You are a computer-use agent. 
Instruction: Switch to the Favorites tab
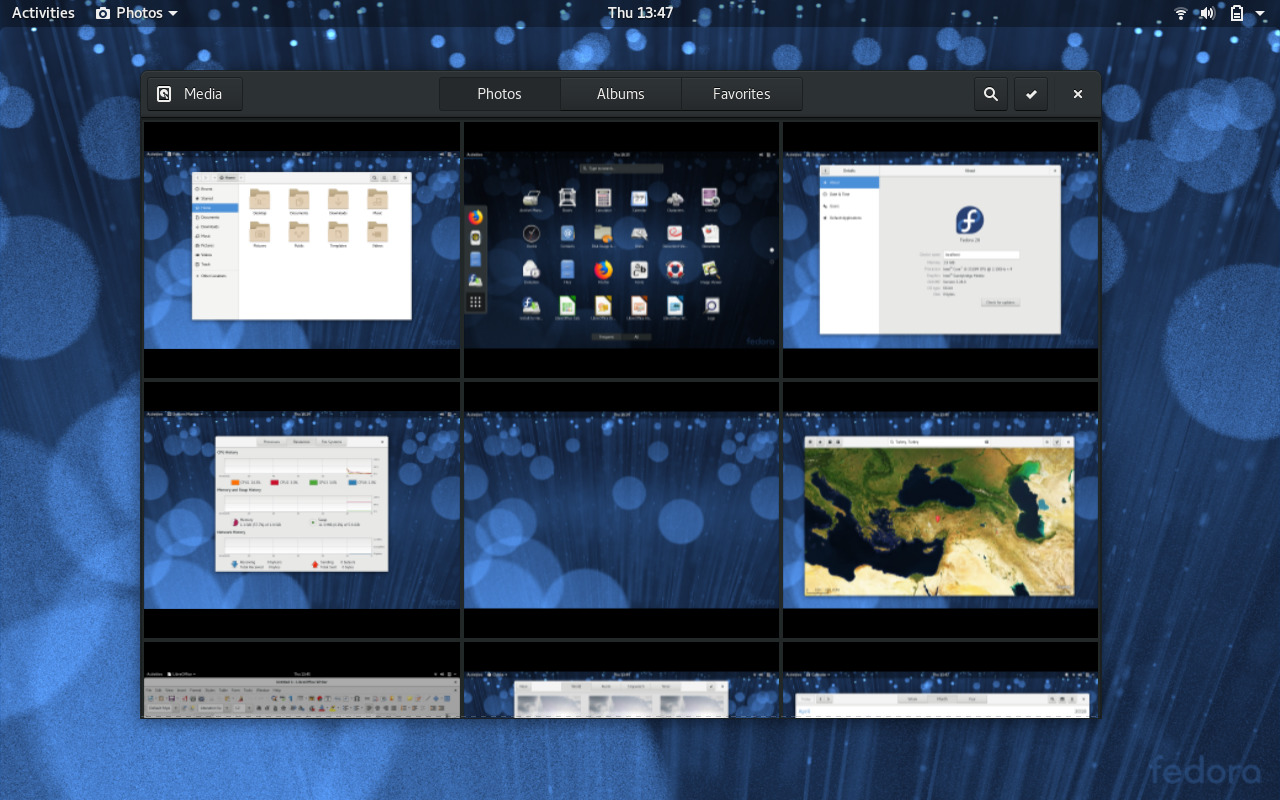pyautogui.click(x=742, y=94)
